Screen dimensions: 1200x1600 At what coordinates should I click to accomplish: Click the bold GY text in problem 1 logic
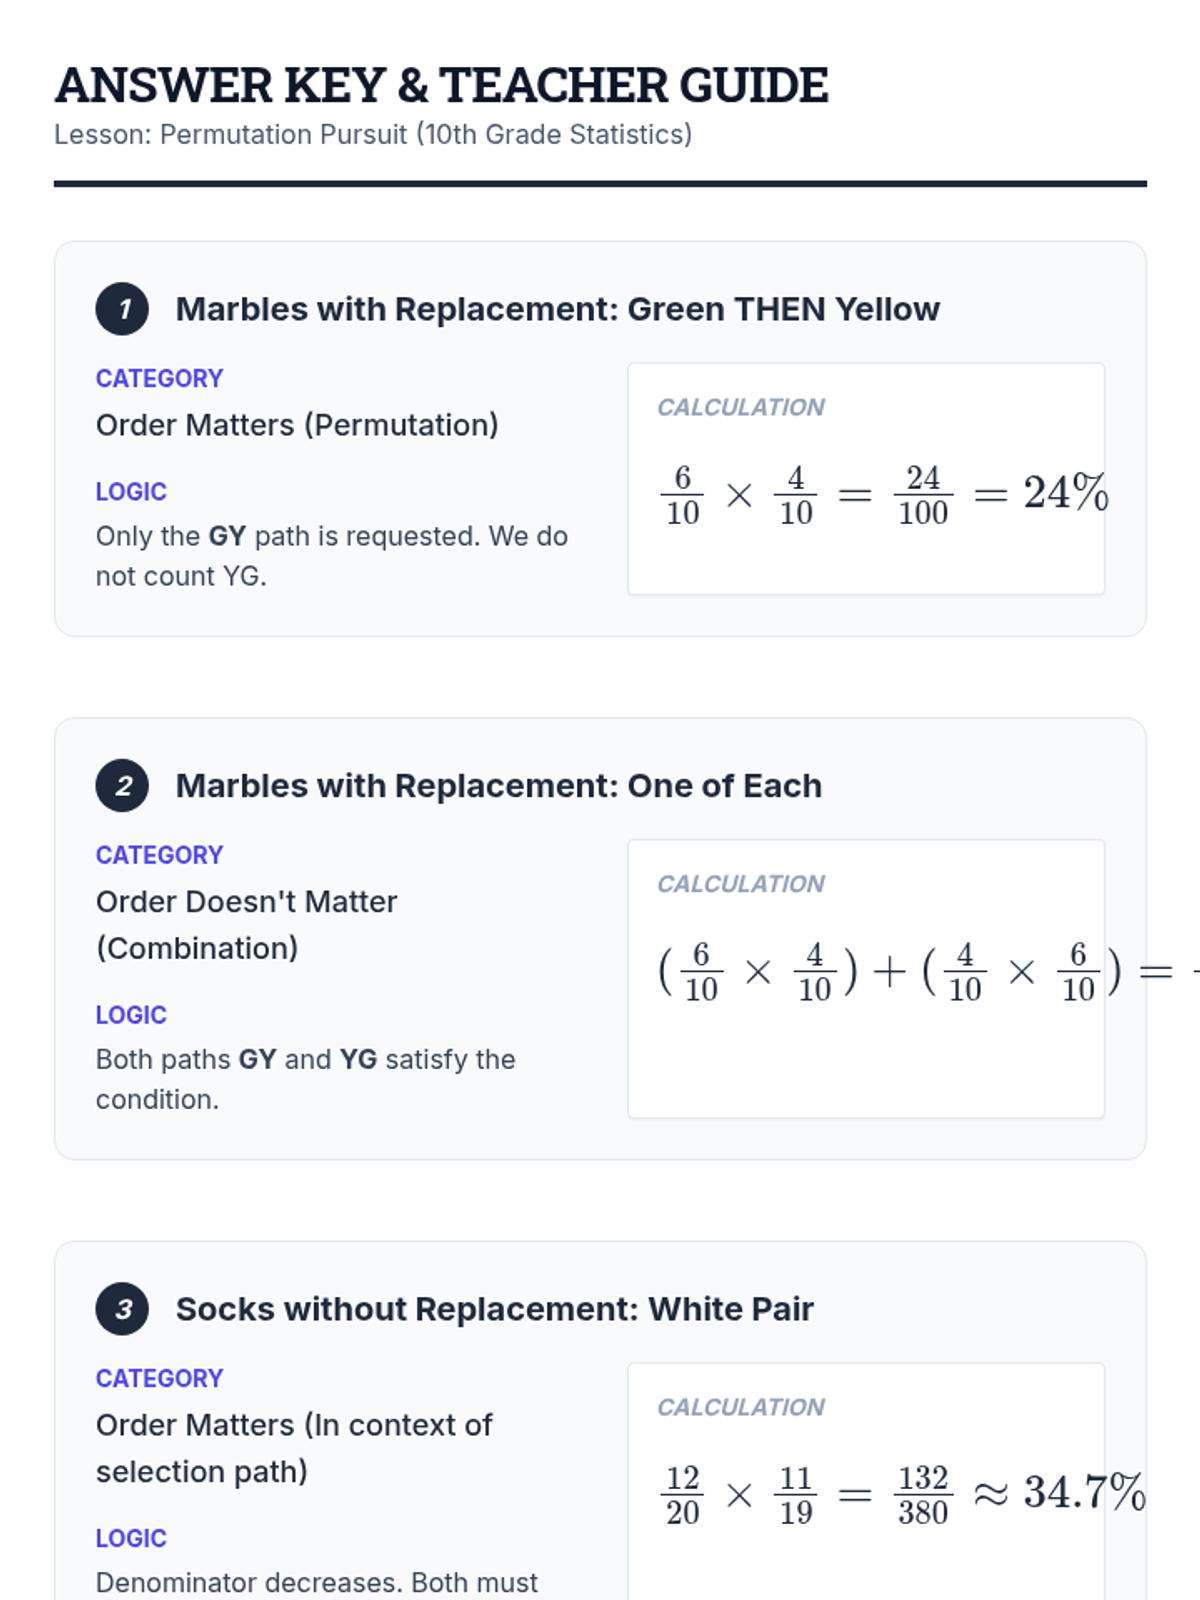pyautogui.click(x=227, y=537)
